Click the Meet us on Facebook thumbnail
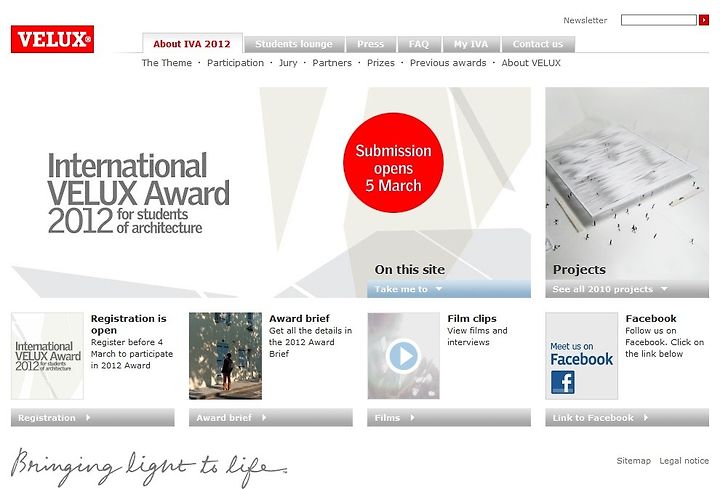Image resolution: width=720 pixels, height=489 pixels. click(x=582, y=356)
